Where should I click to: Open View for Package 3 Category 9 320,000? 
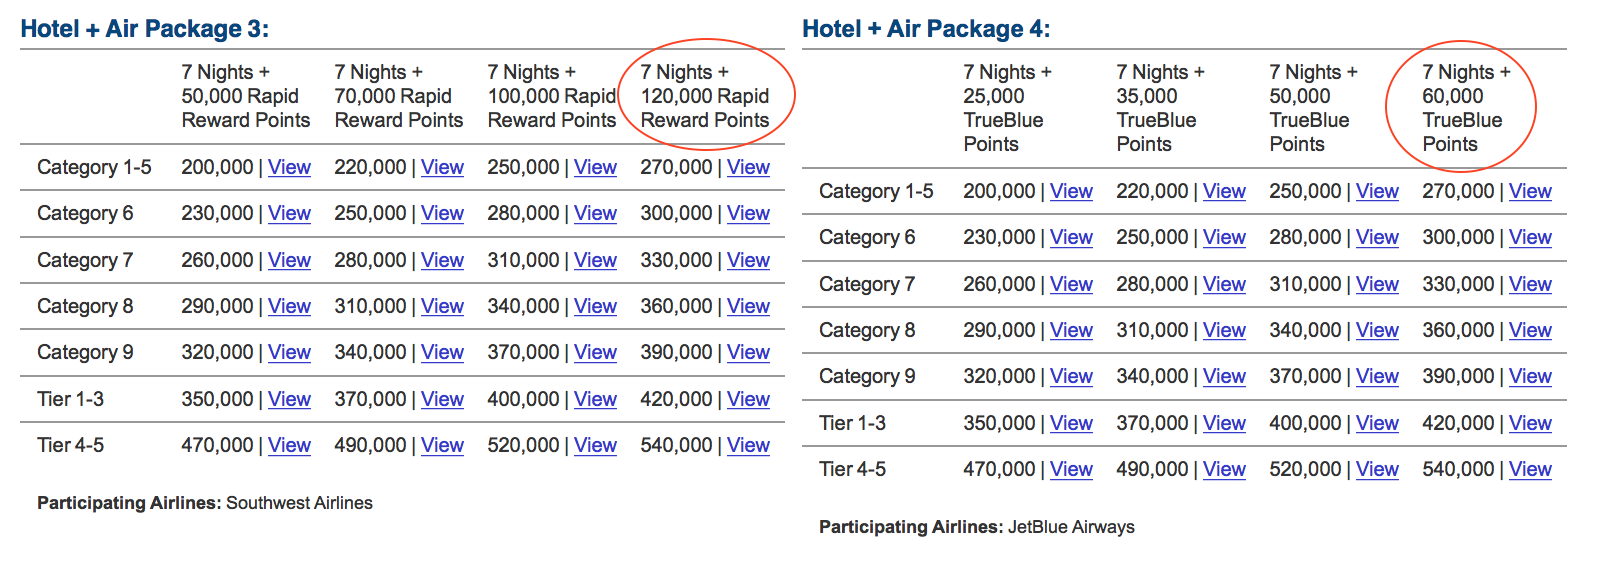(x=289, y=352)
